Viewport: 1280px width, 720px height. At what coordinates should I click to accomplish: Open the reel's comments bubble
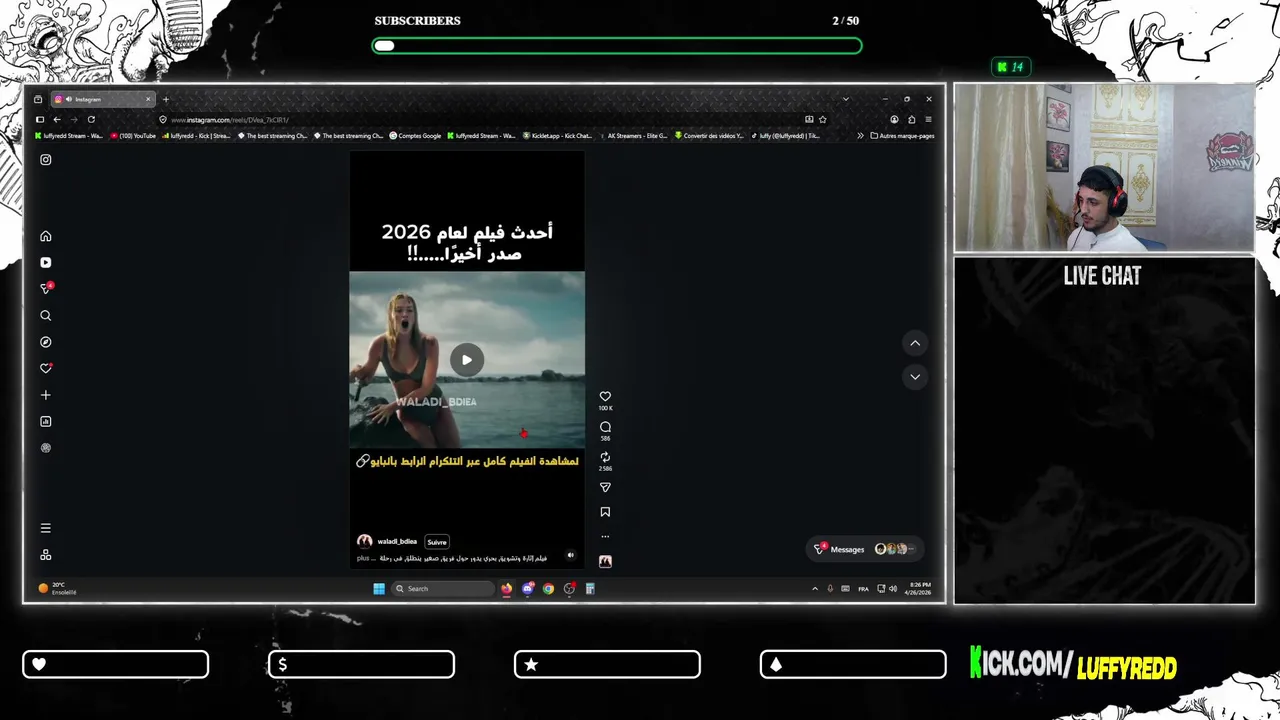click(x=605, y=427)
